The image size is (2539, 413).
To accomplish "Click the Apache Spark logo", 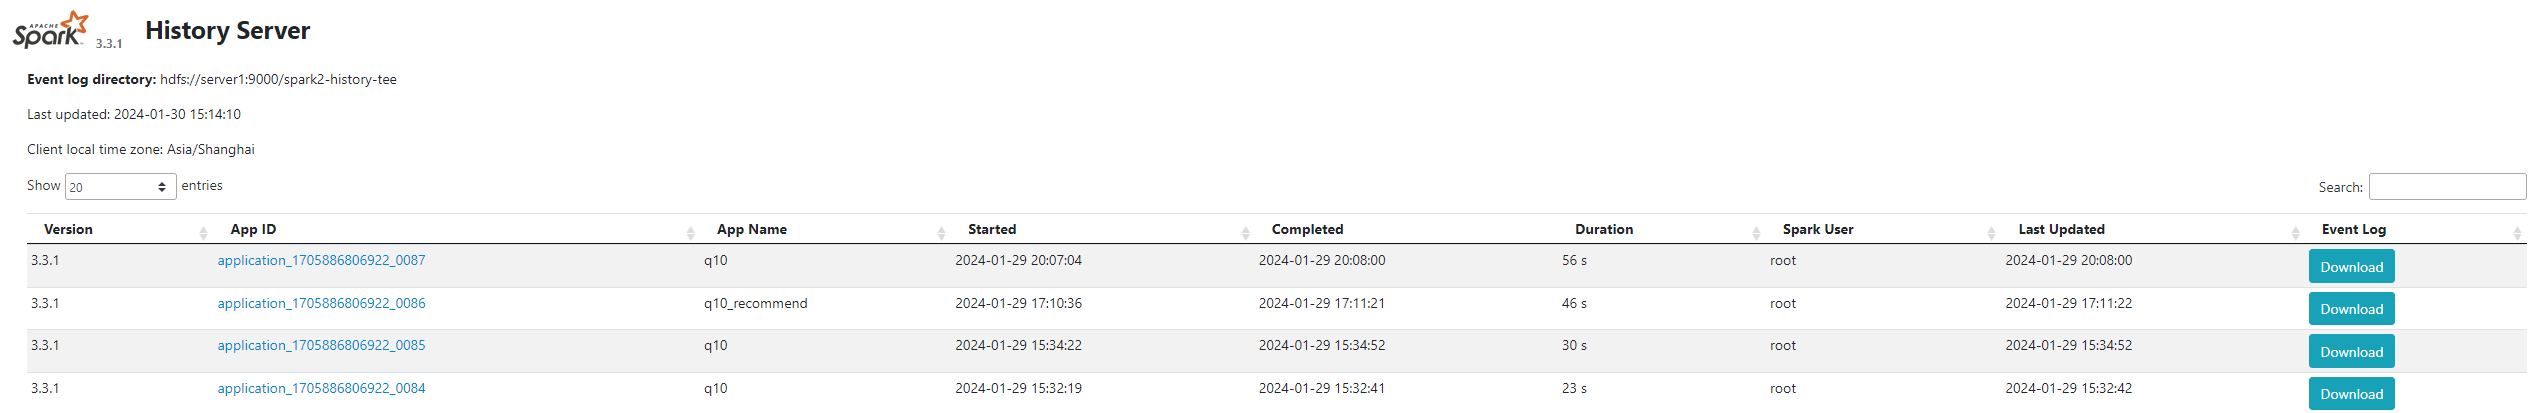I will (51, 30).
